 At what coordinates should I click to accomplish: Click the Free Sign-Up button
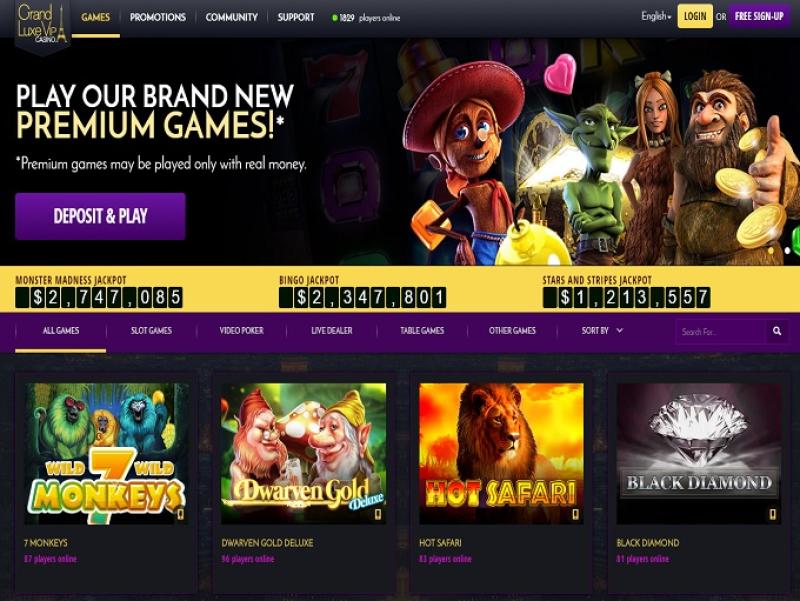coord(759,16)
